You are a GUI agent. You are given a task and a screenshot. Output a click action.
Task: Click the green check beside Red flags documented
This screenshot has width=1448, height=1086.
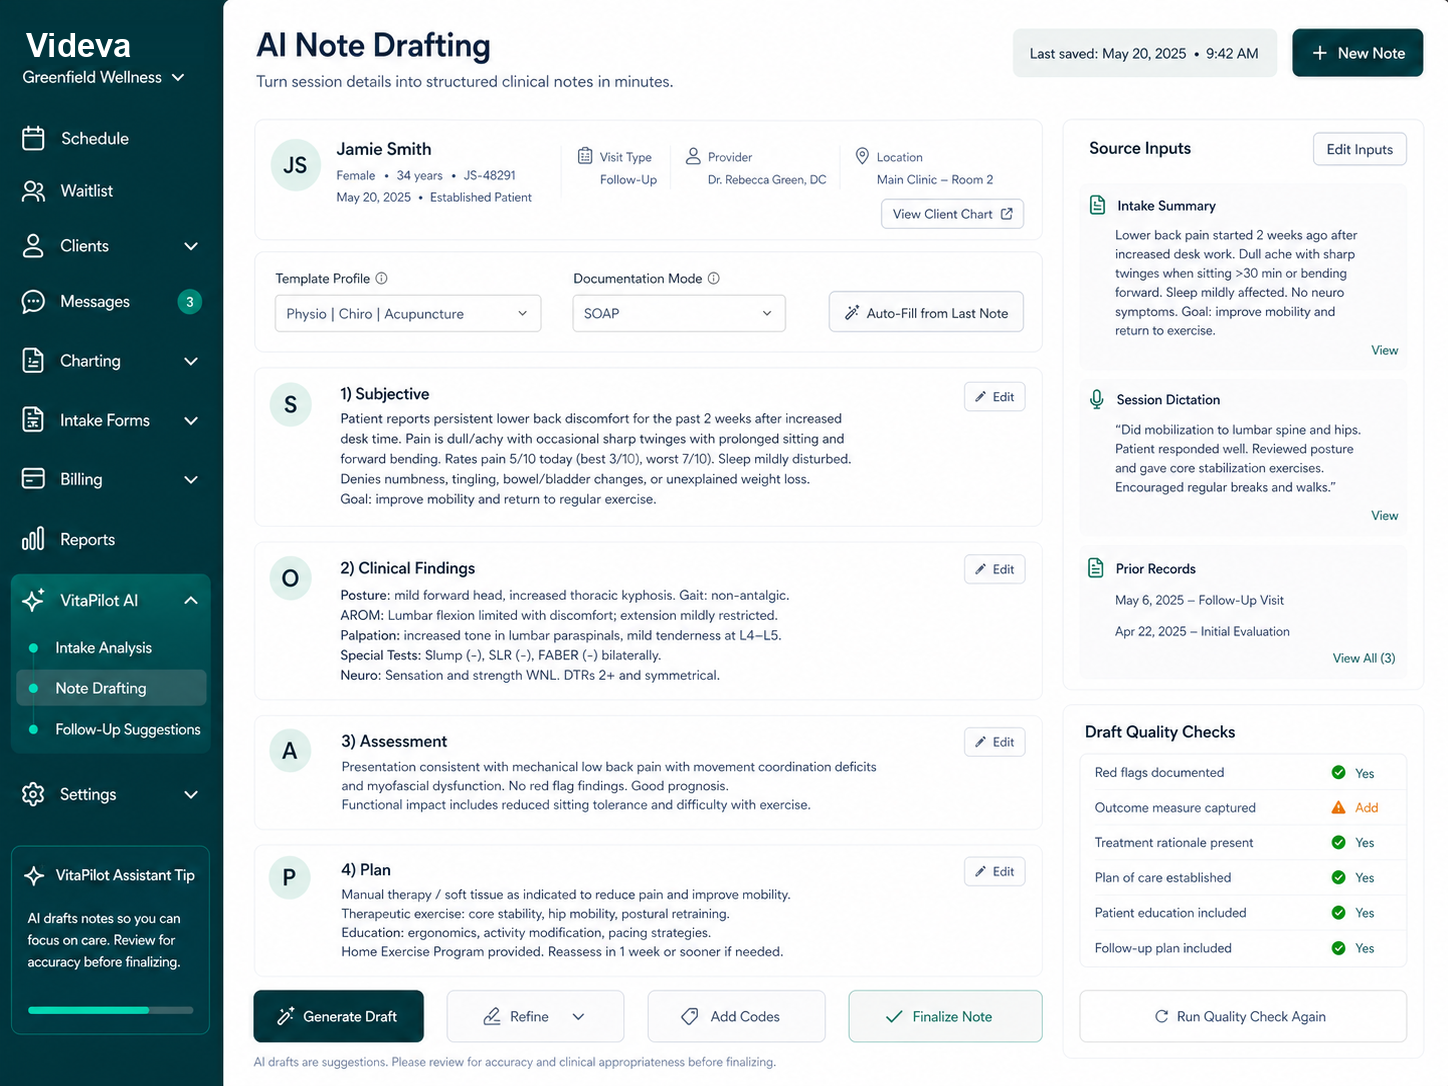coord(1341,772)
